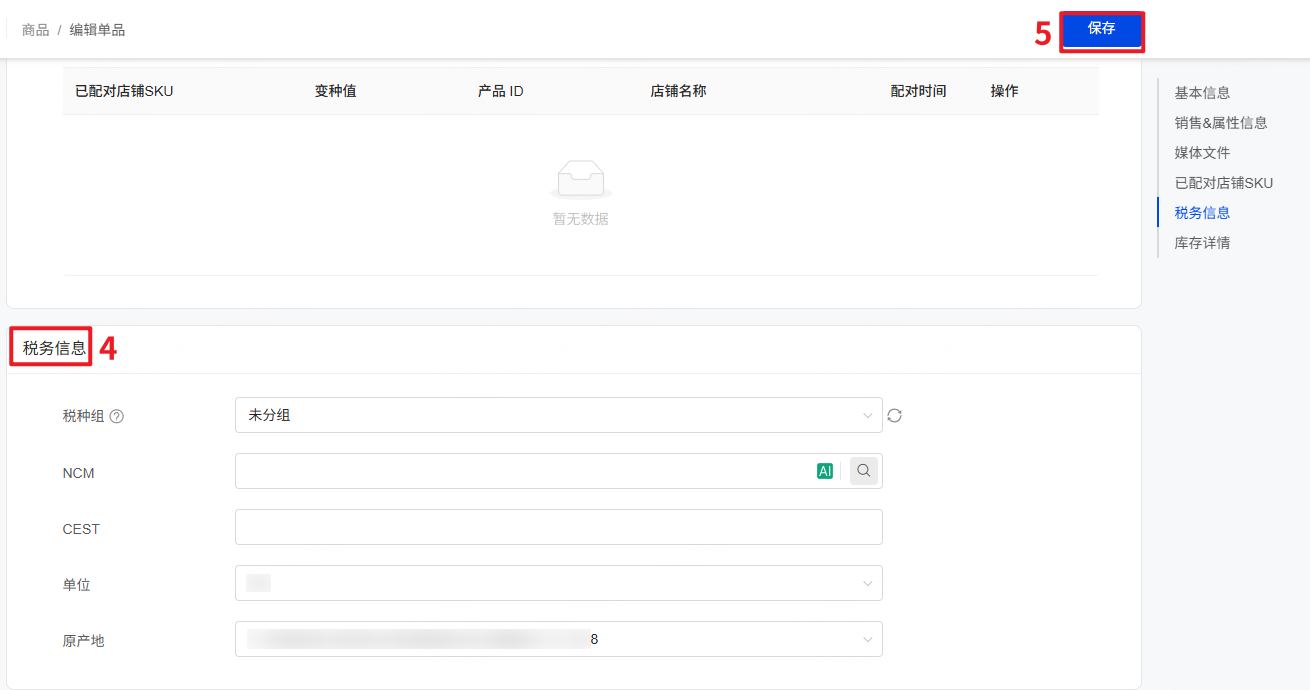Click the blue 保存 button
This screenshot has width=1310, height=690.
[x=1101, y=30]
